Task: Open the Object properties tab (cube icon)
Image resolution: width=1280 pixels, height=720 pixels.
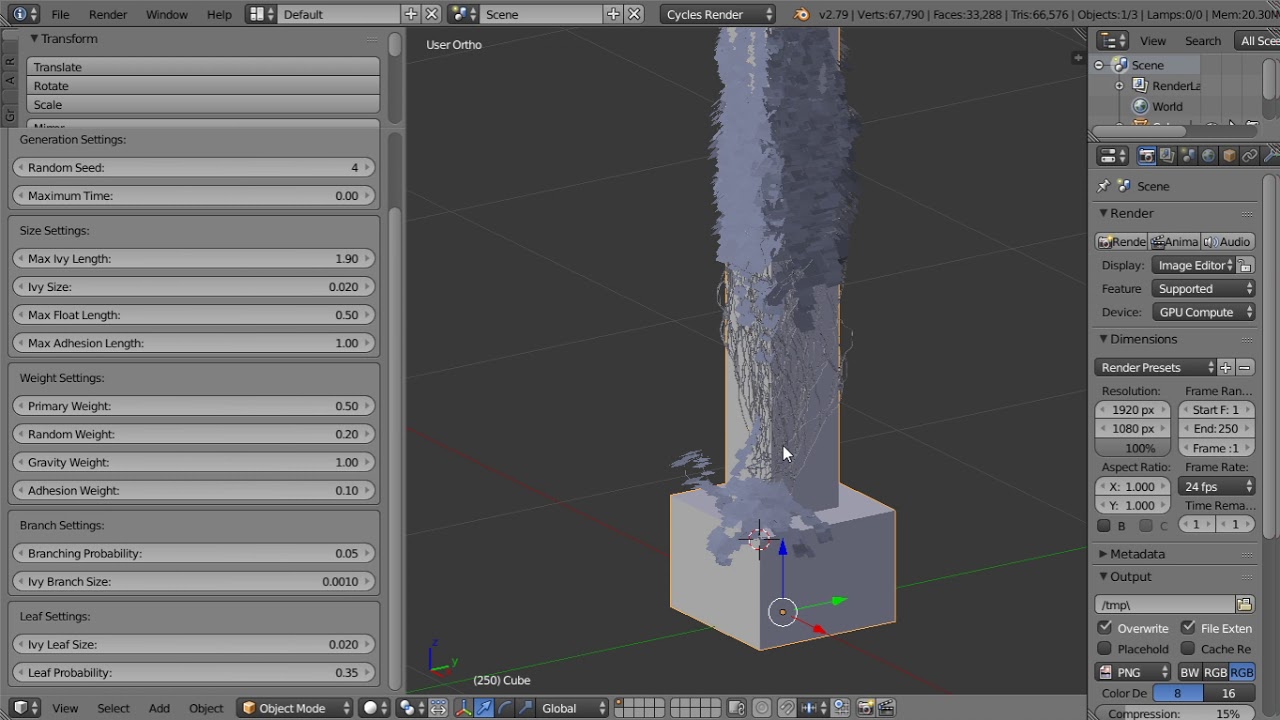Action: [1230, 156]
